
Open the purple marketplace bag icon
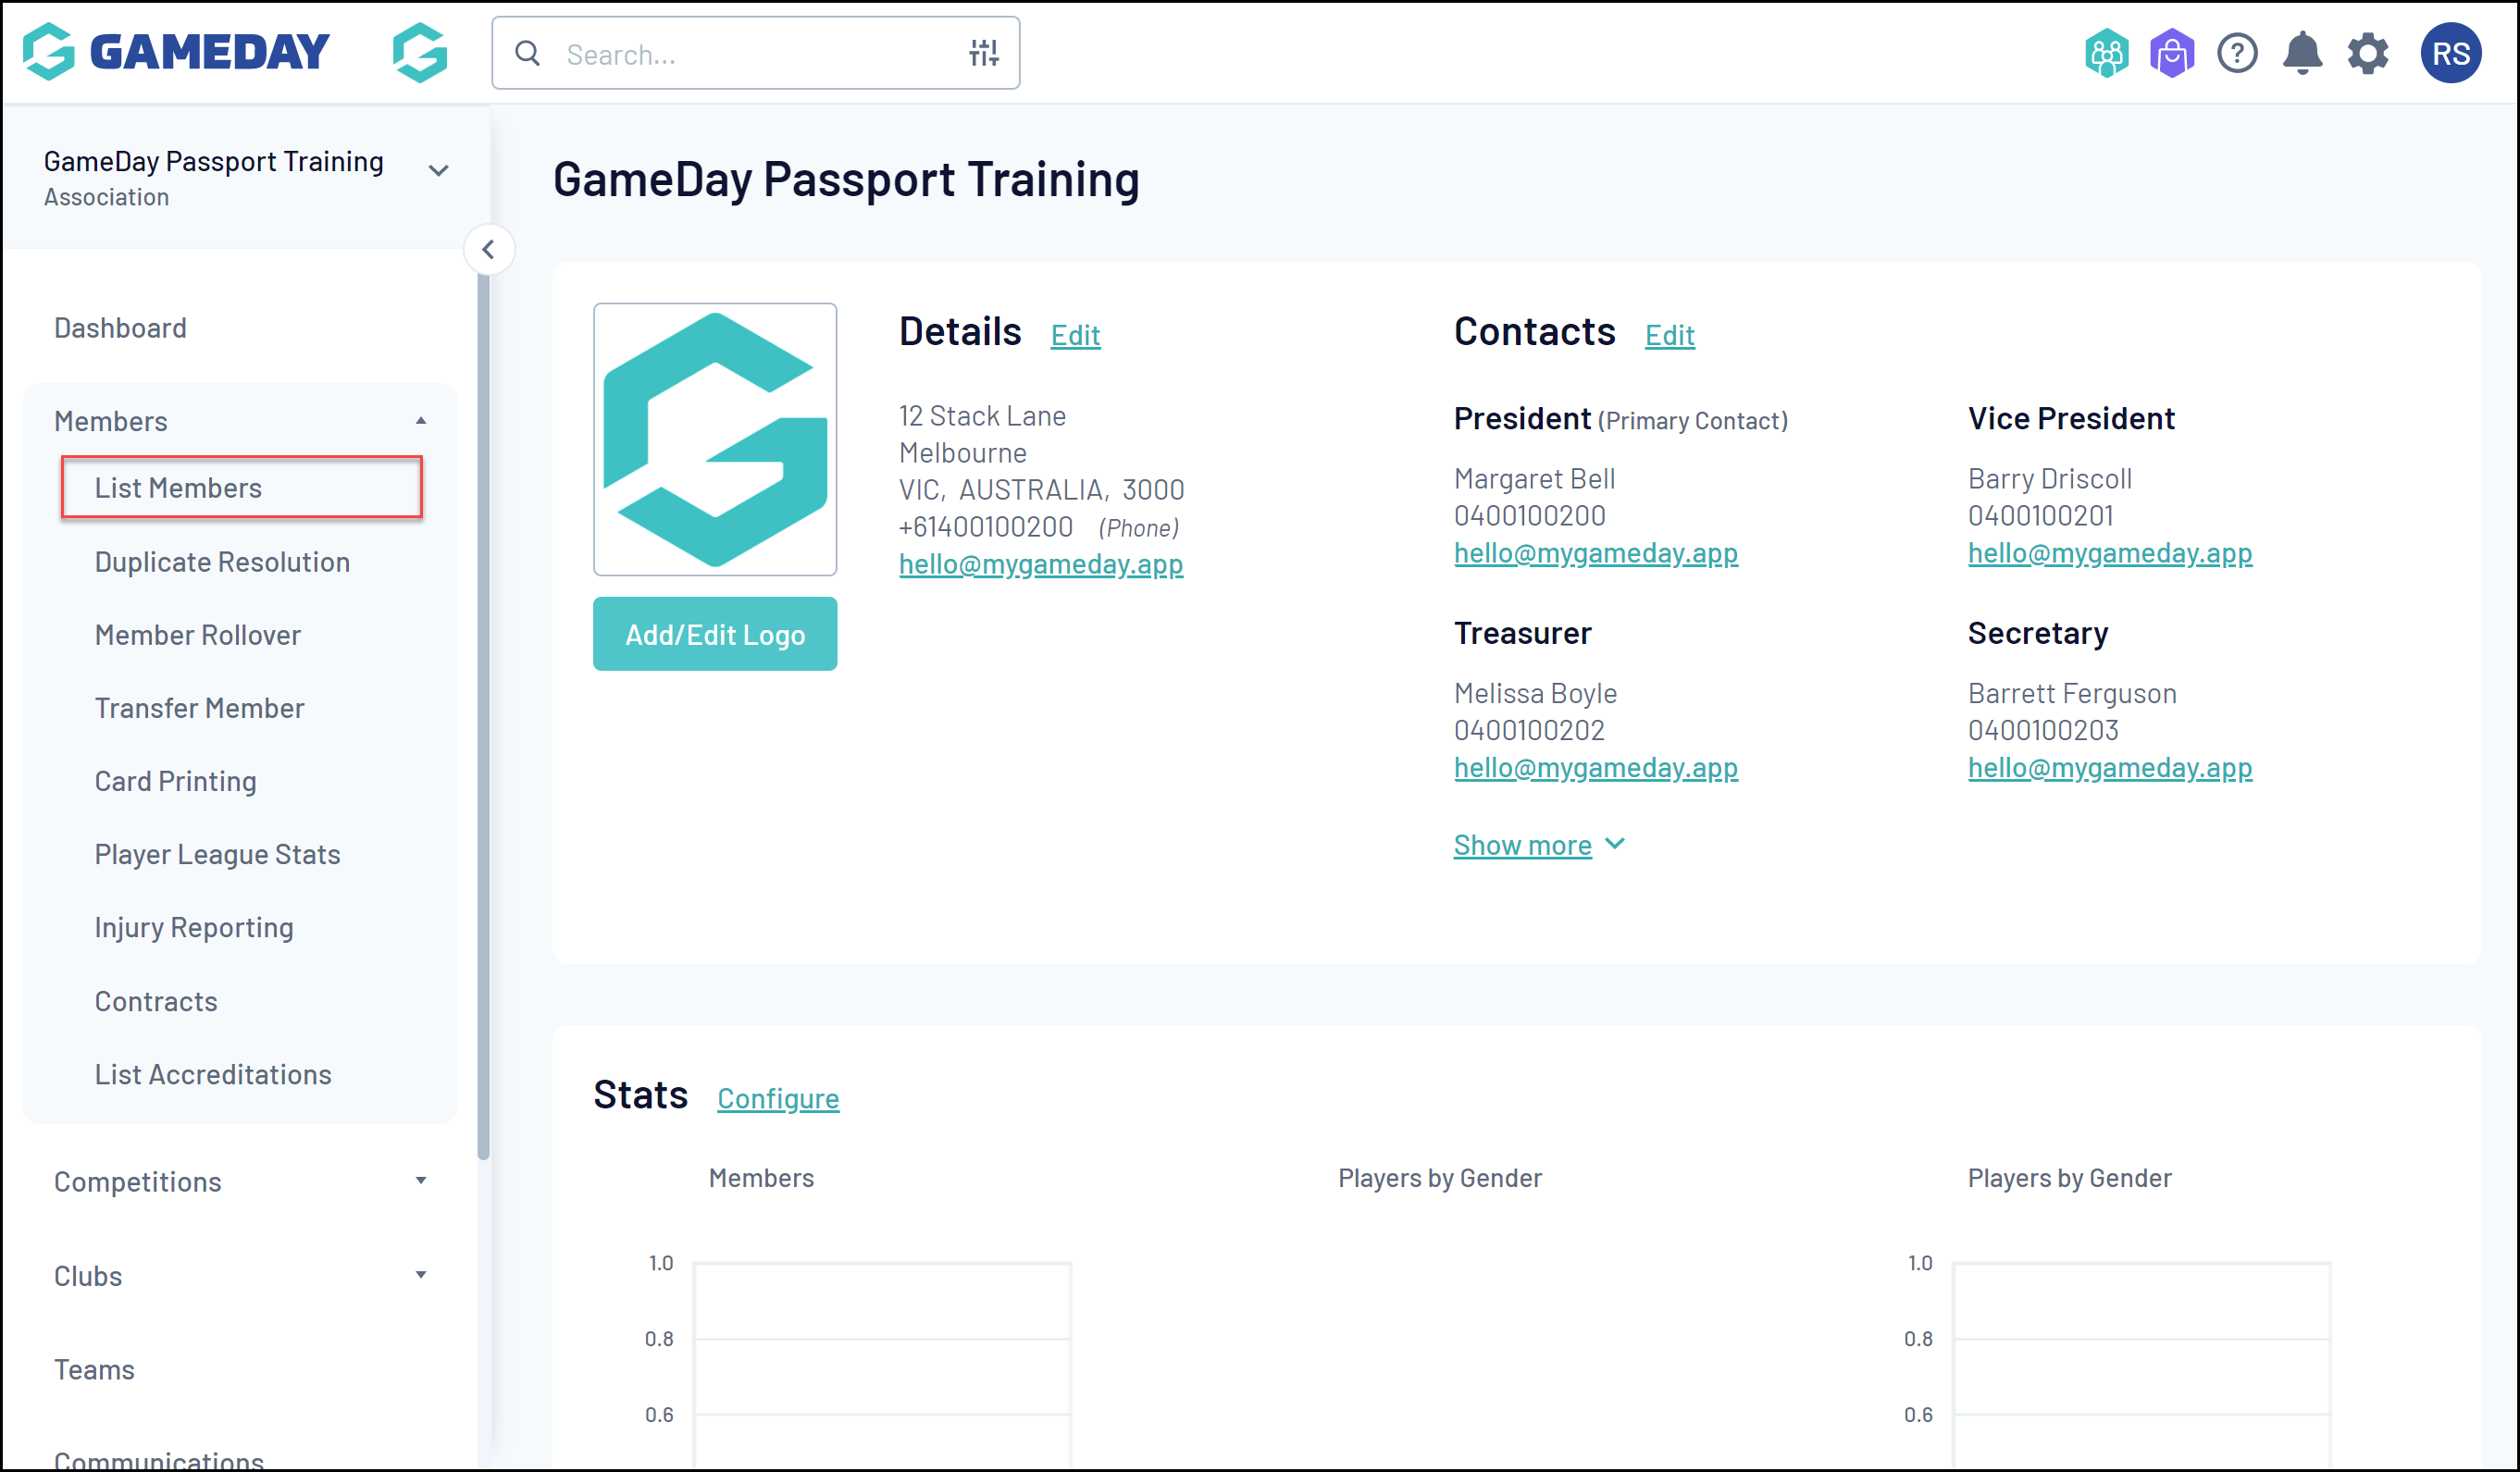coord(2171,53)
